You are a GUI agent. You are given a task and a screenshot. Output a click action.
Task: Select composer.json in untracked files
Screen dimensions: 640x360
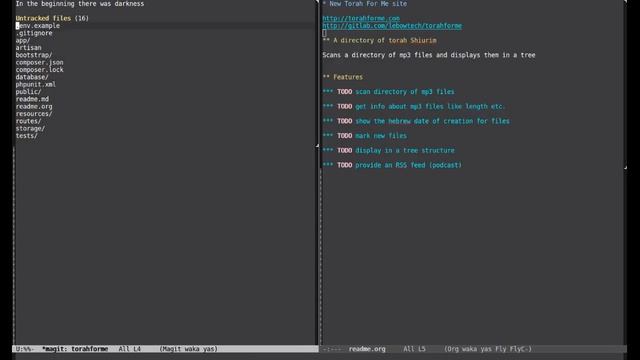coord(39,62)
